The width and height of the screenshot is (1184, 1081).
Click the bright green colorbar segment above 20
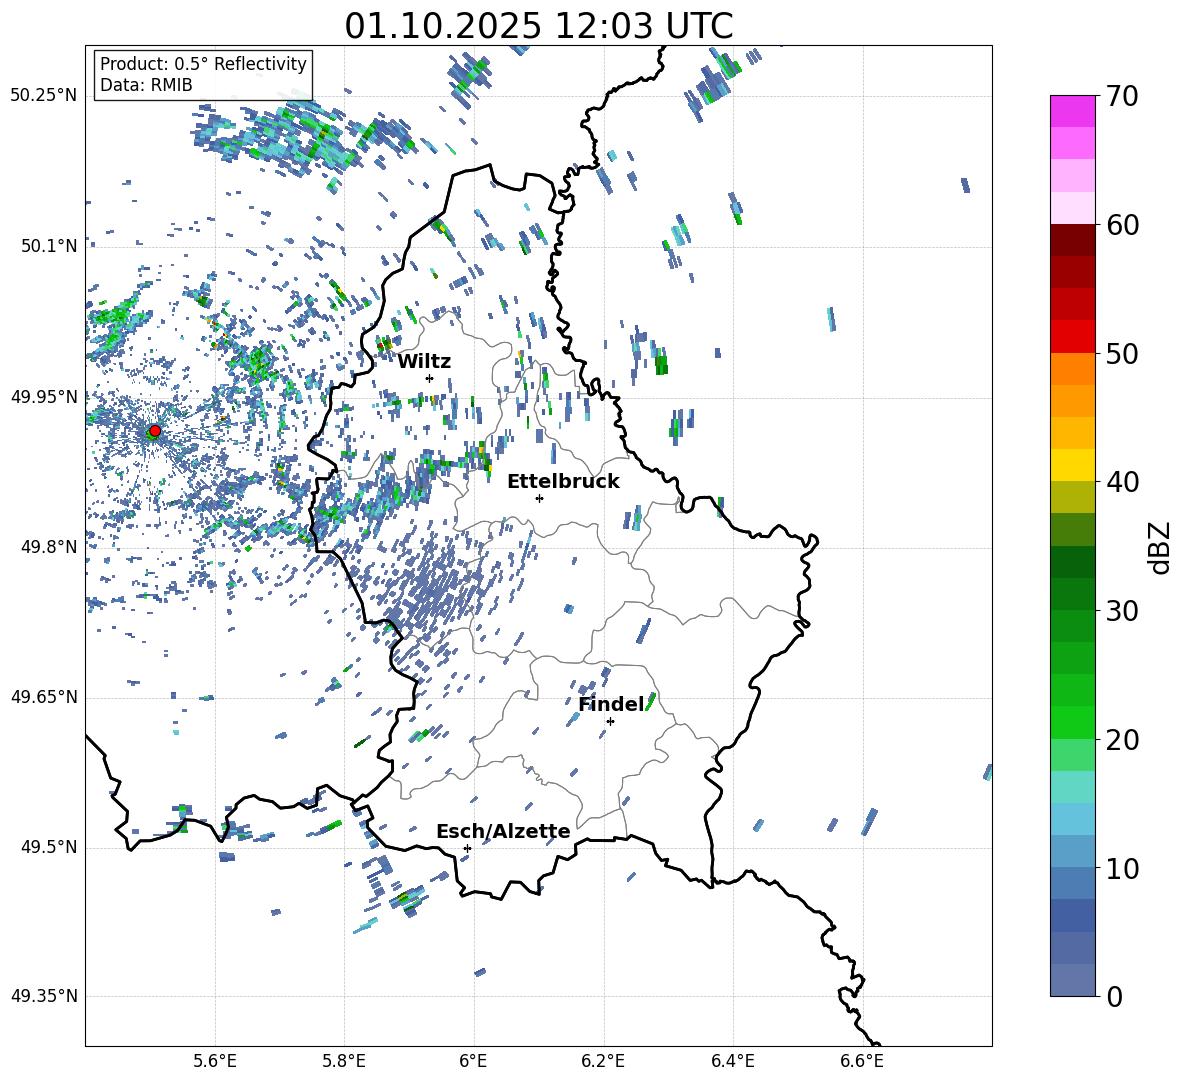(1073, 722)
